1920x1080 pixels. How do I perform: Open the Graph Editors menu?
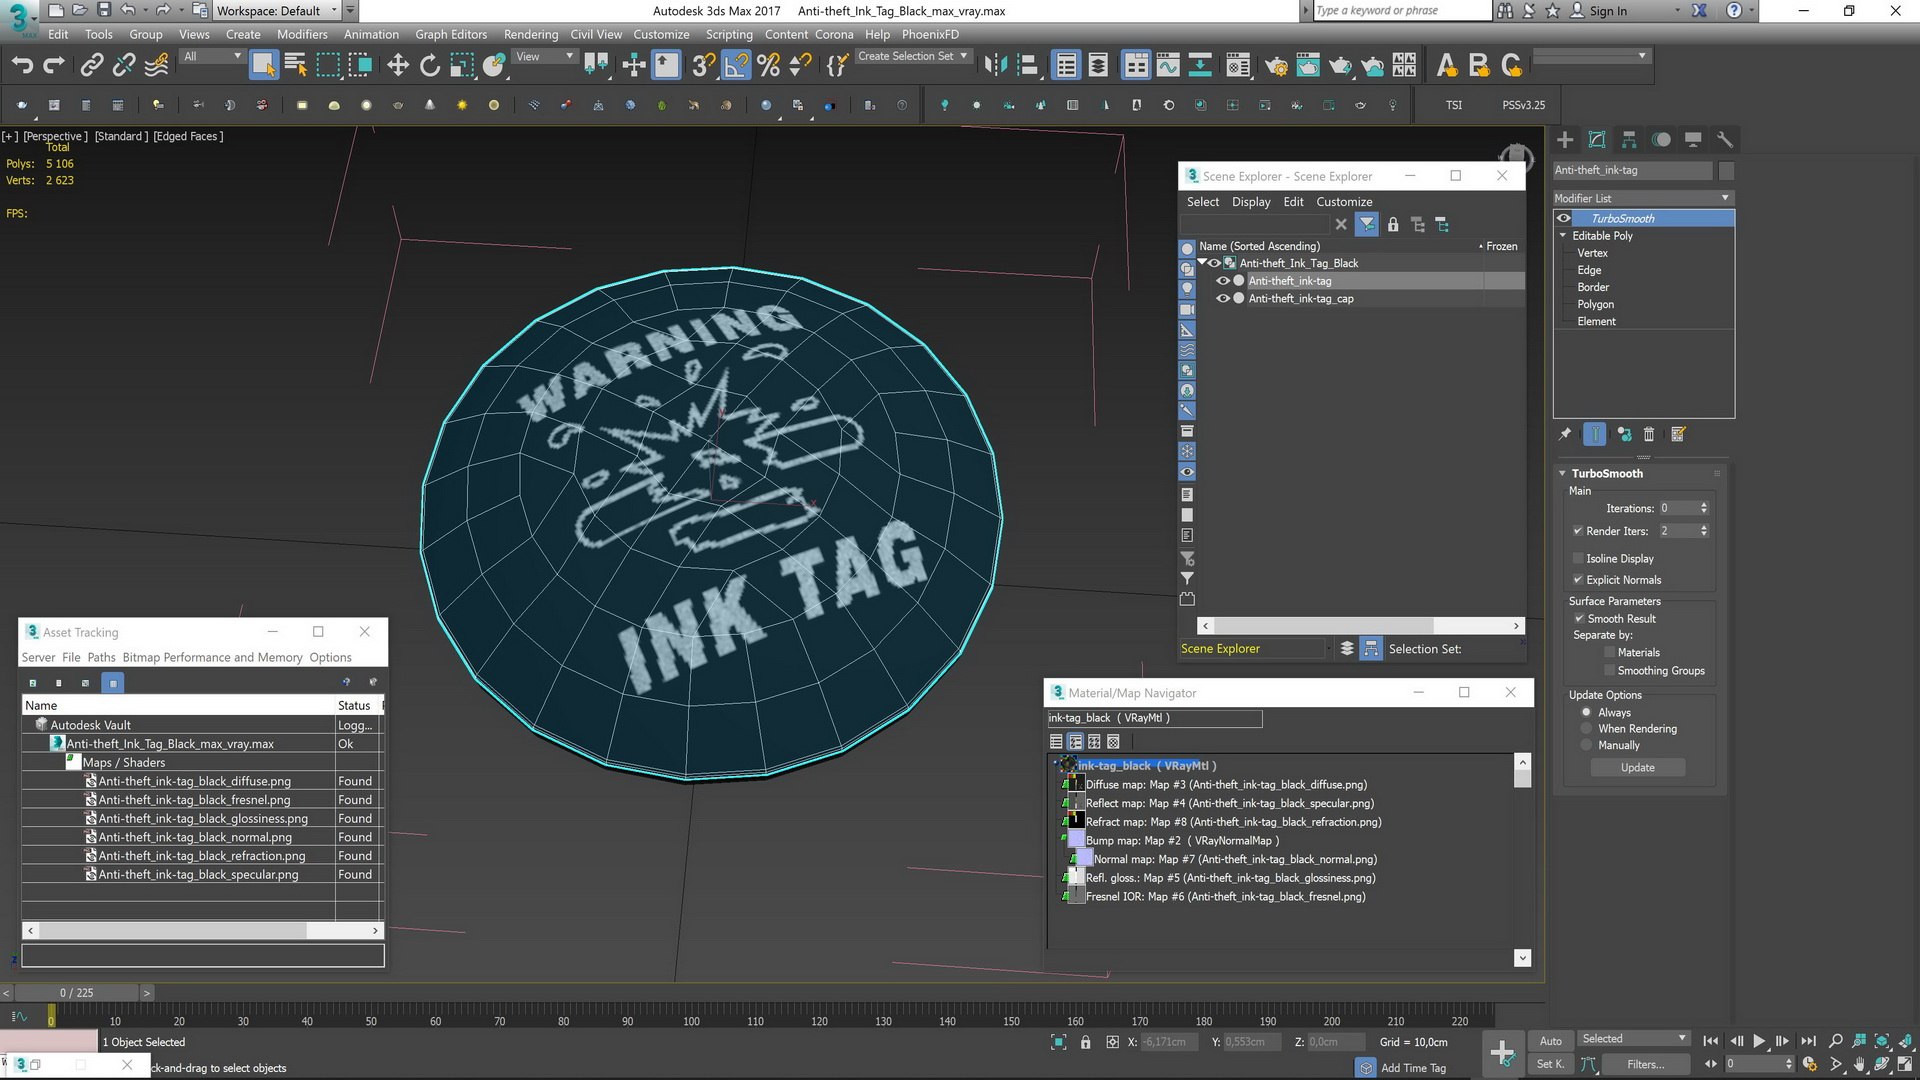tap(451, 34)
